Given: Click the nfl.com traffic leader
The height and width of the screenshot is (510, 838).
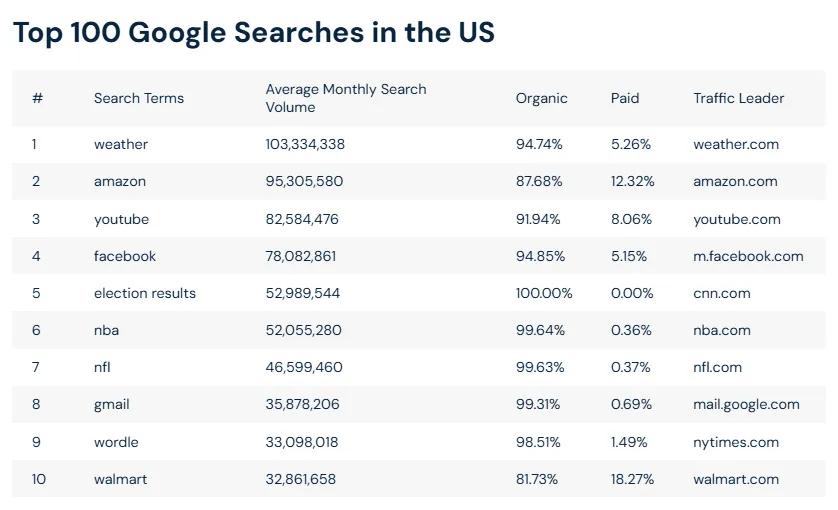Looking at the screenshot, I should [x=717, y=367].
